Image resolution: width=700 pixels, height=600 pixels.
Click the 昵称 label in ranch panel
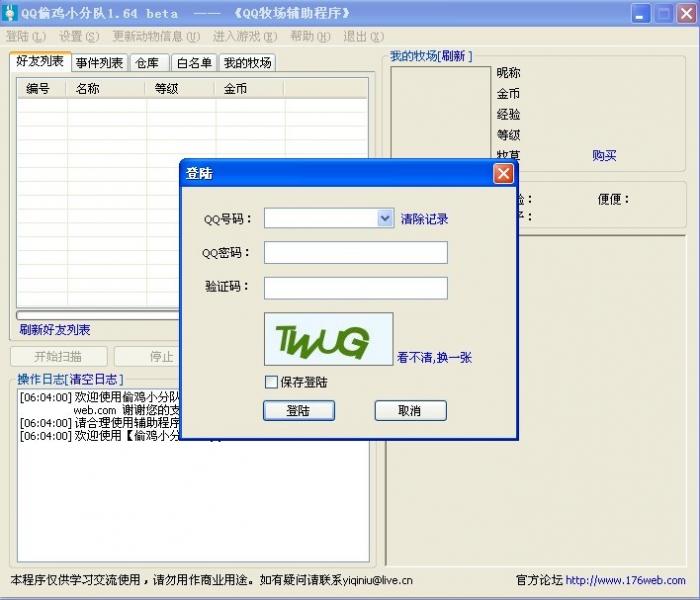click(508, 73)
